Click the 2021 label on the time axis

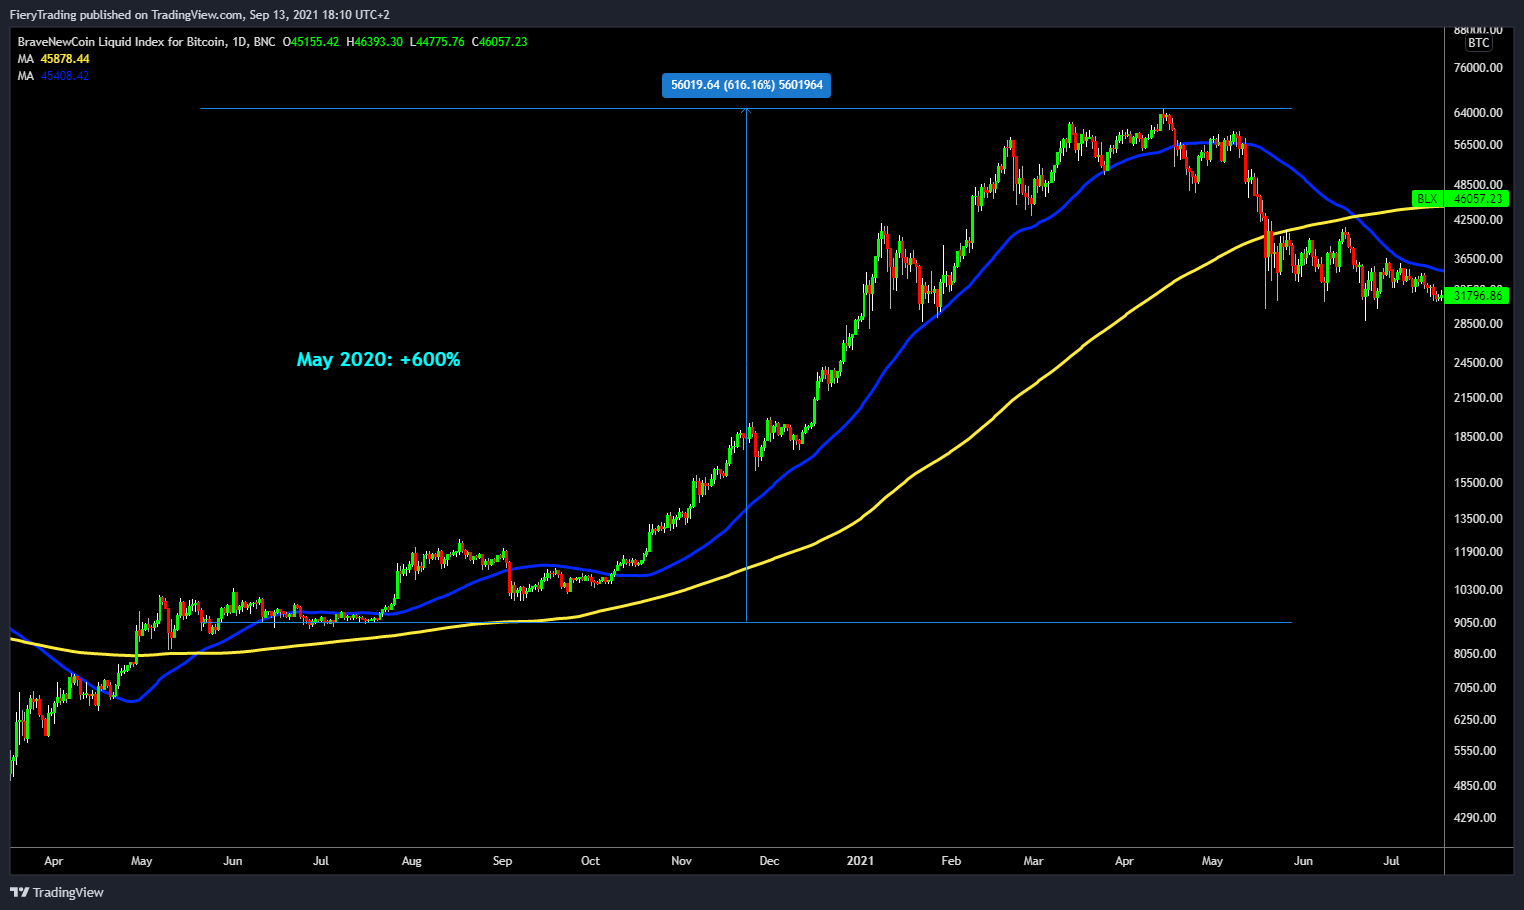[x=860, y=861]
